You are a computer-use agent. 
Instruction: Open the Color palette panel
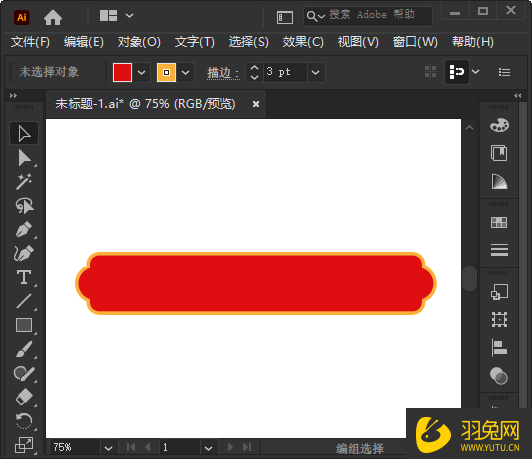click(499, 126)
